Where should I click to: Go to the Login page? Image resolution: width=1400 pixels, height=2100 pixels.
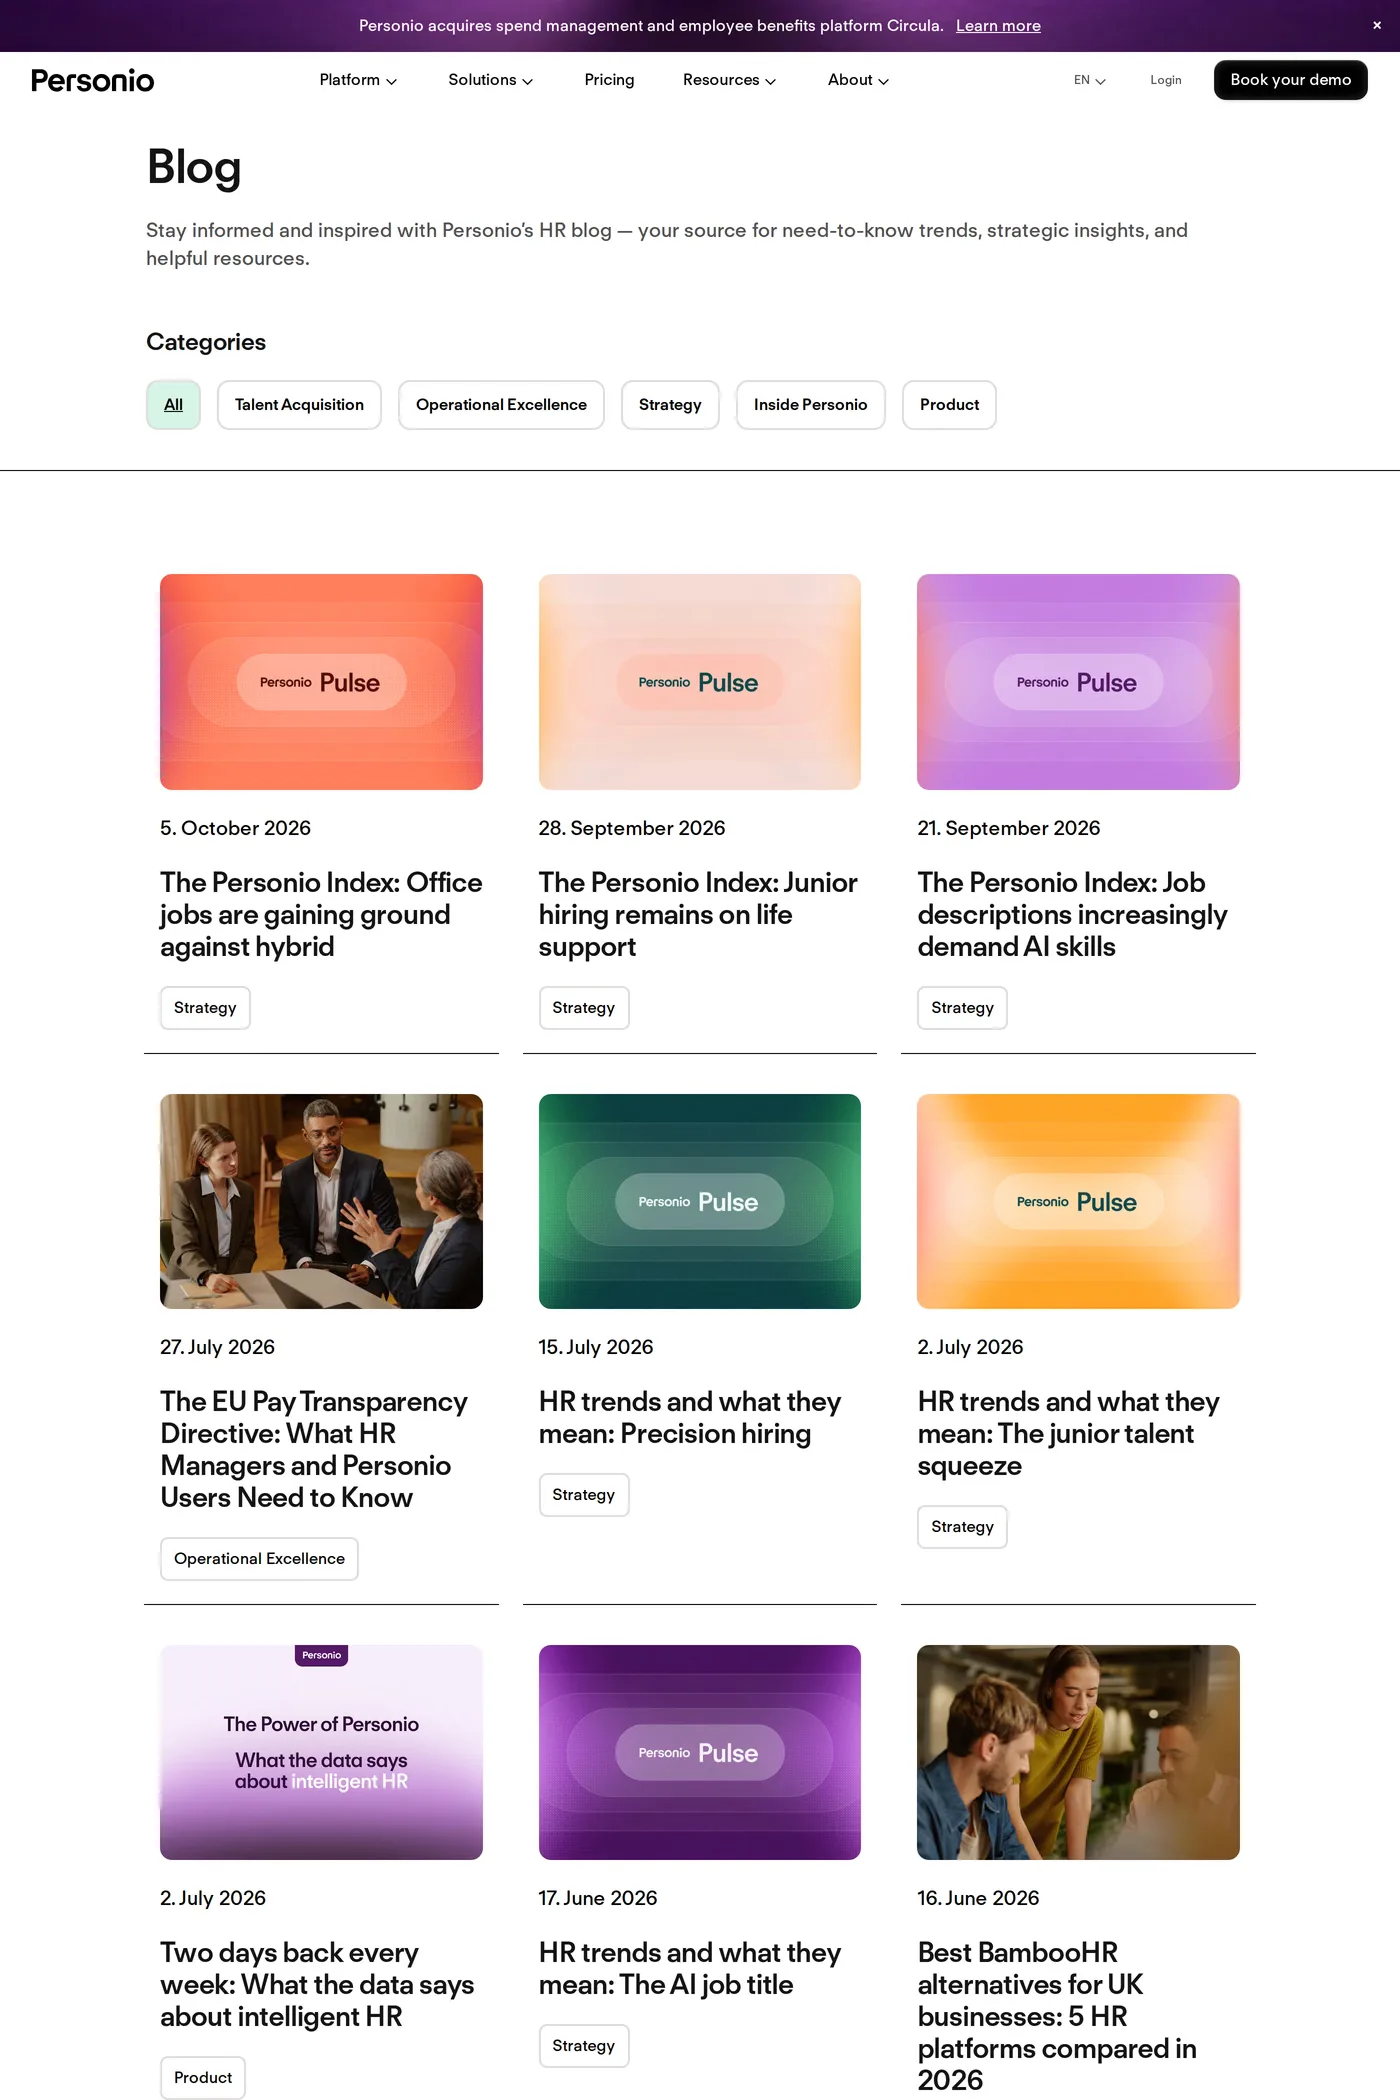click(1166, 80)
